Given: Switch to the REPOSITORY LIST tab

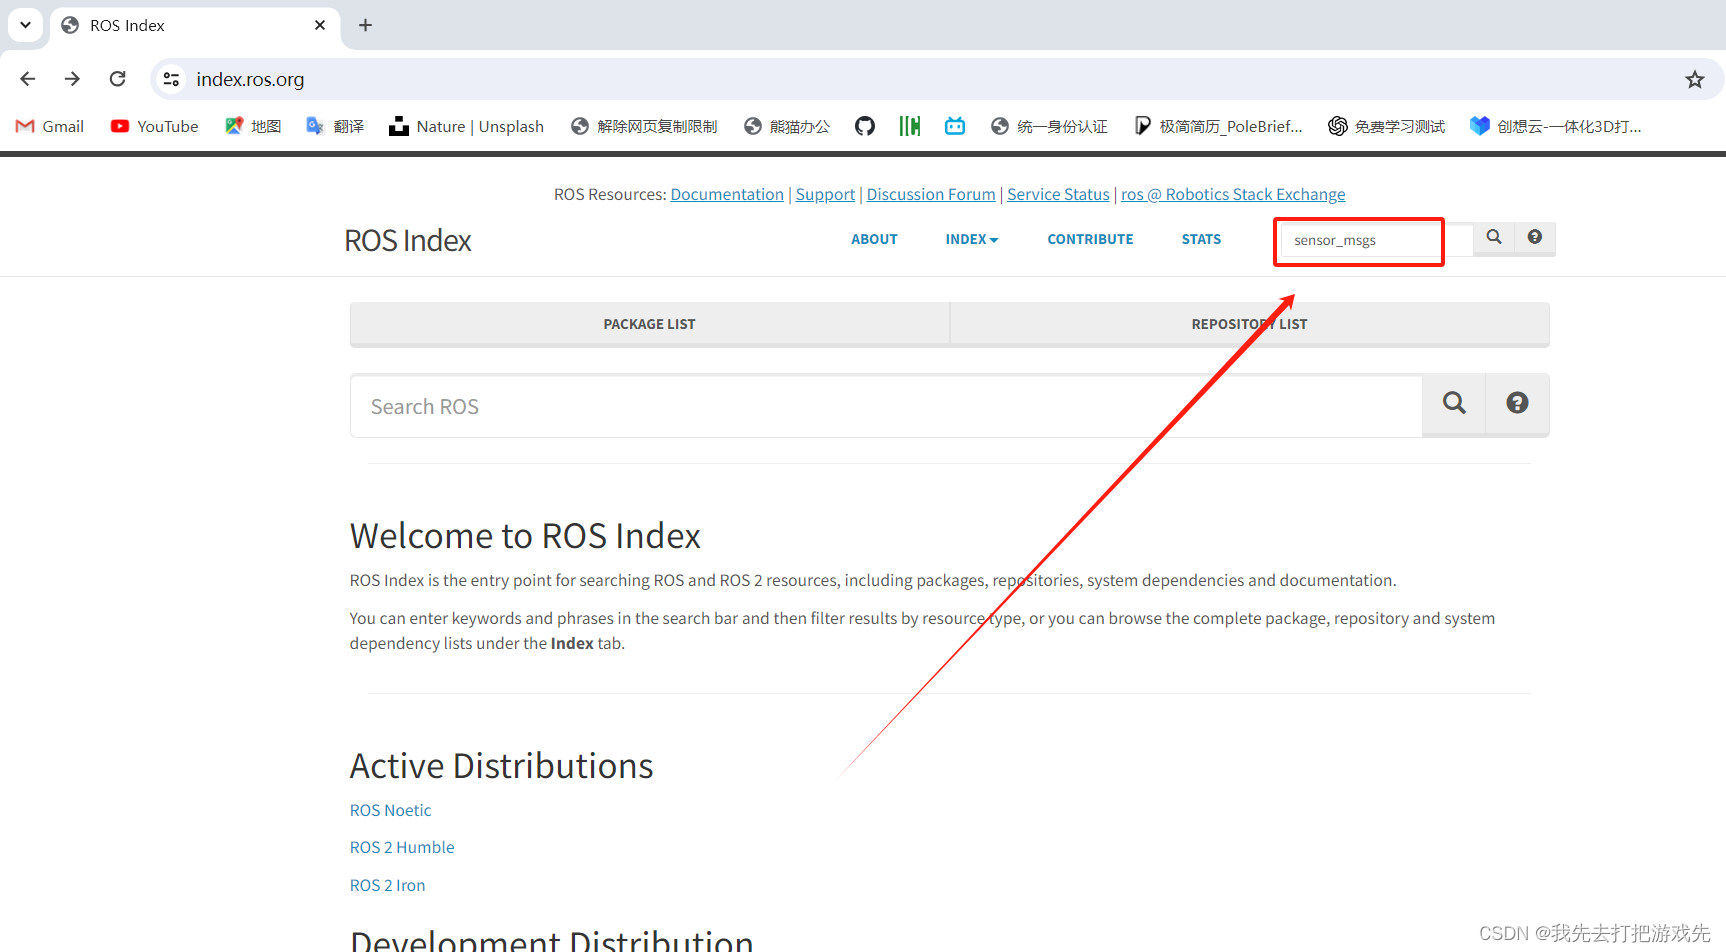Looking at the screenshot, I should click(x=1249, y=324).
